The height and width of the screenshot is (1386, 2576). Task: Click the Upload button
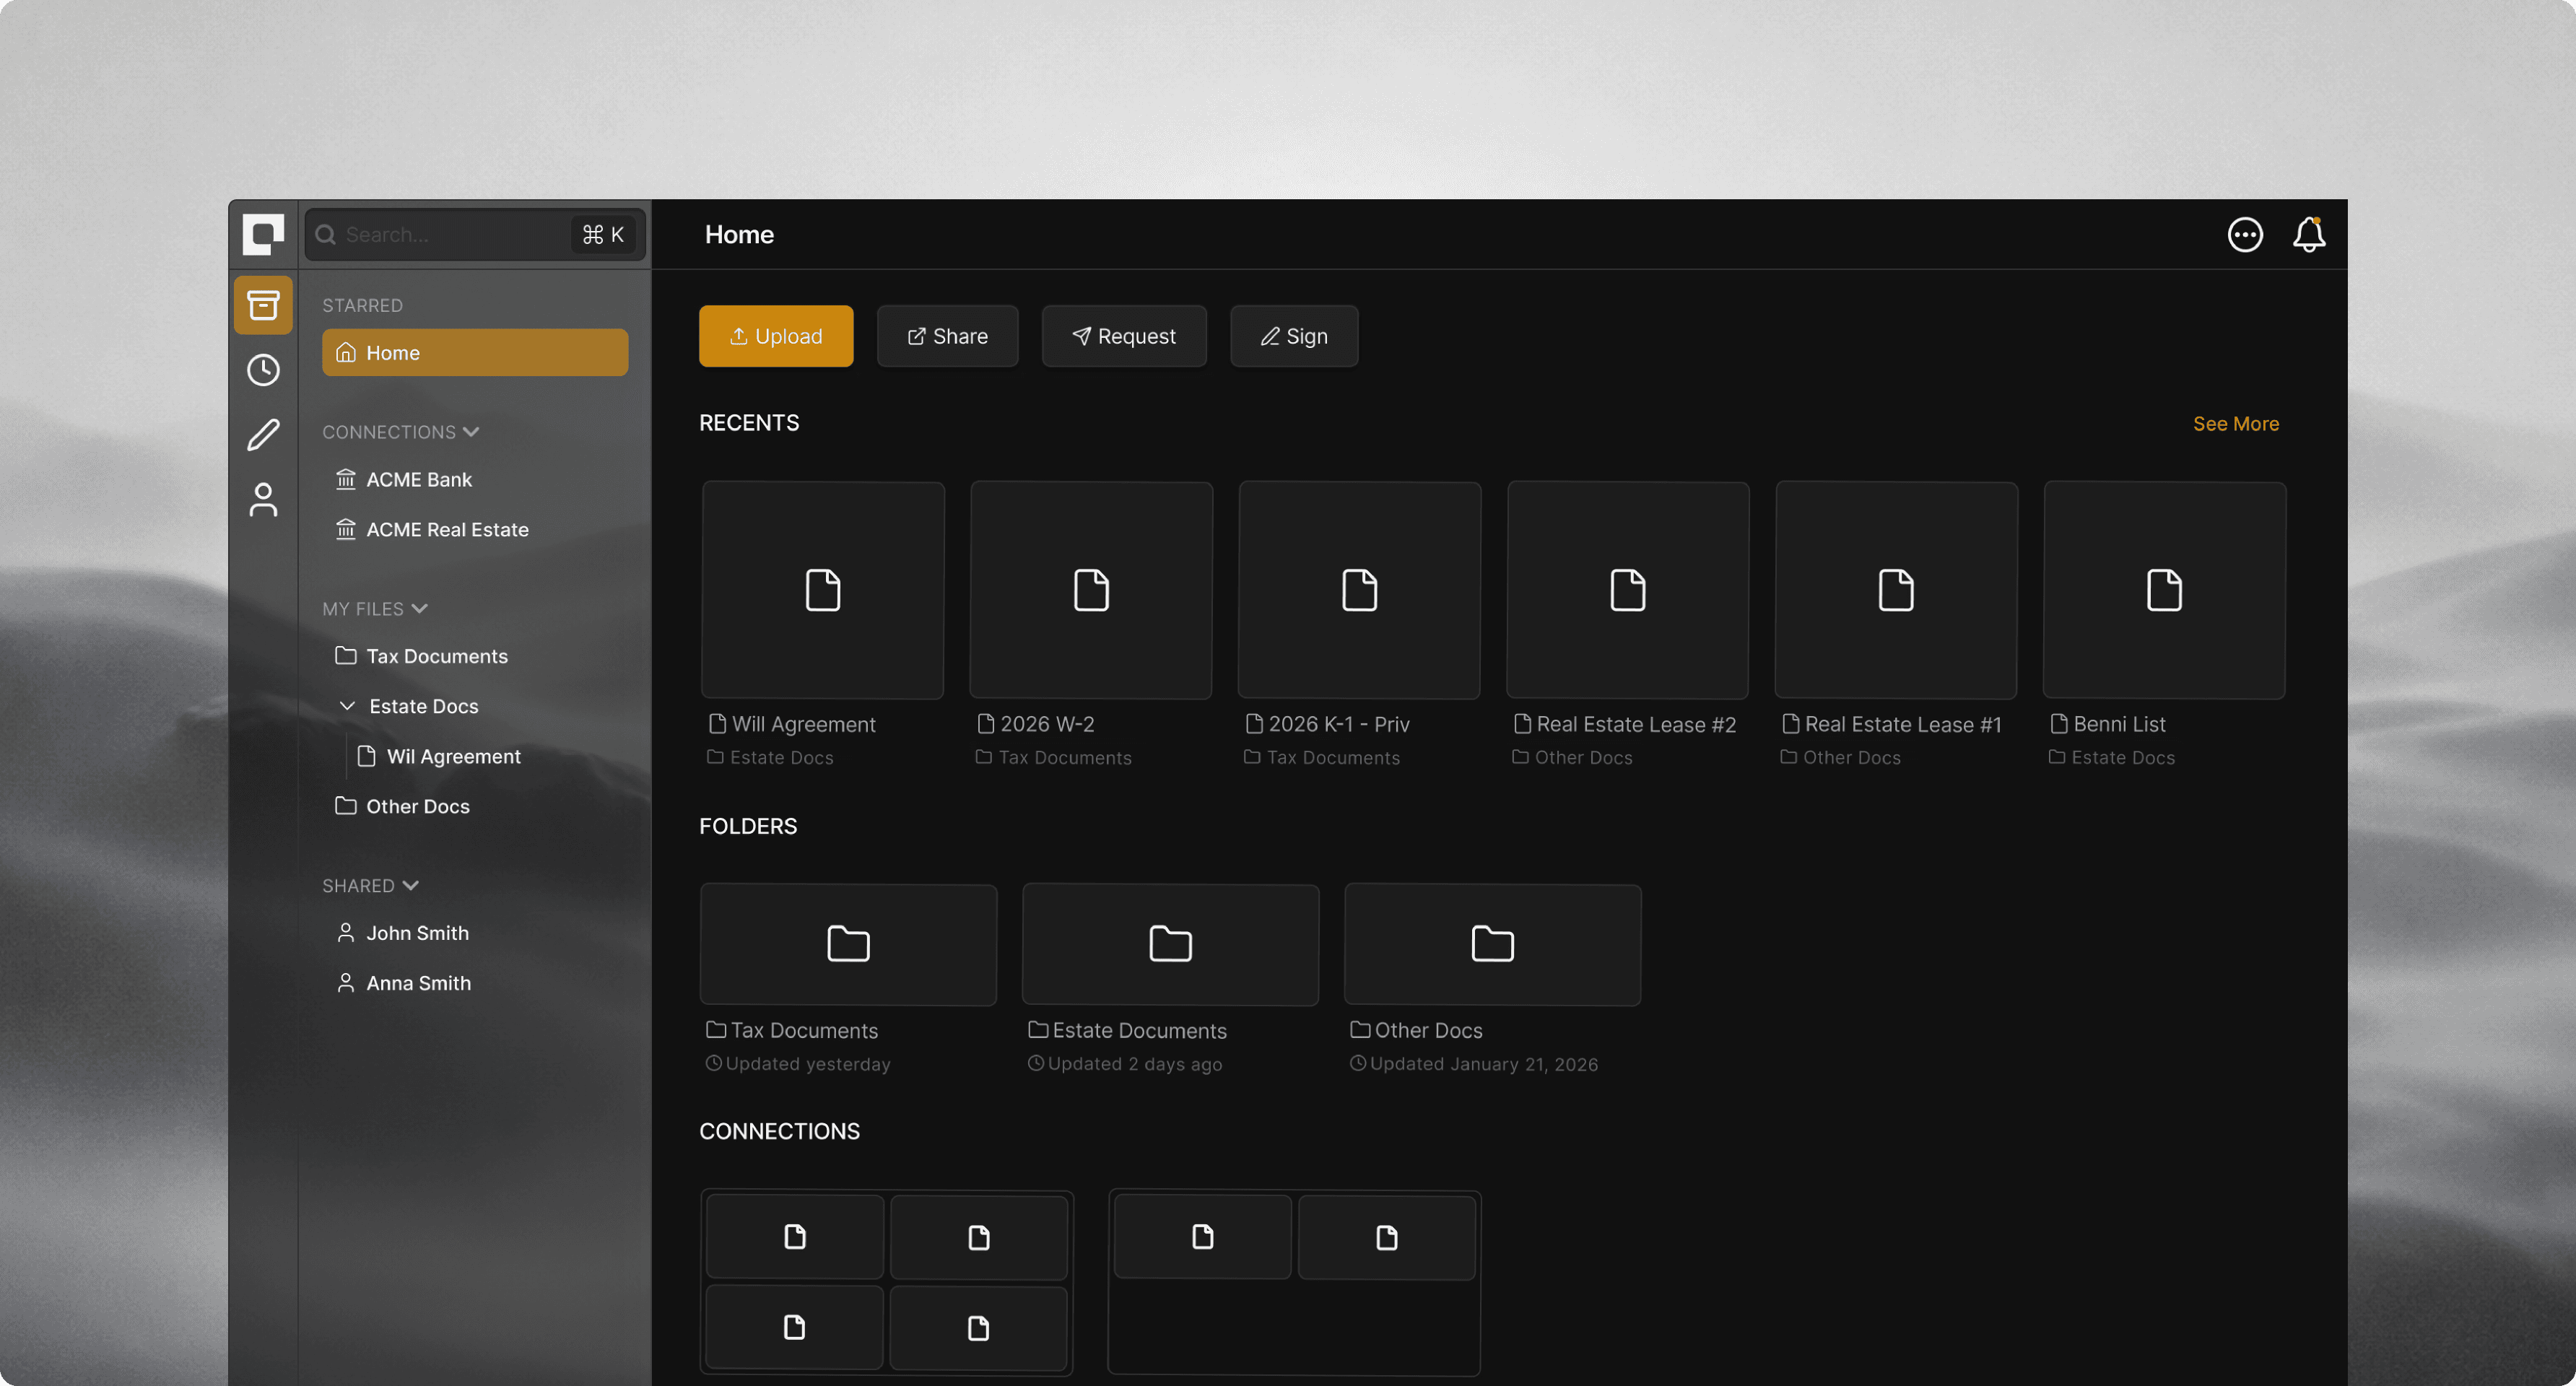[x=775, y=336]
